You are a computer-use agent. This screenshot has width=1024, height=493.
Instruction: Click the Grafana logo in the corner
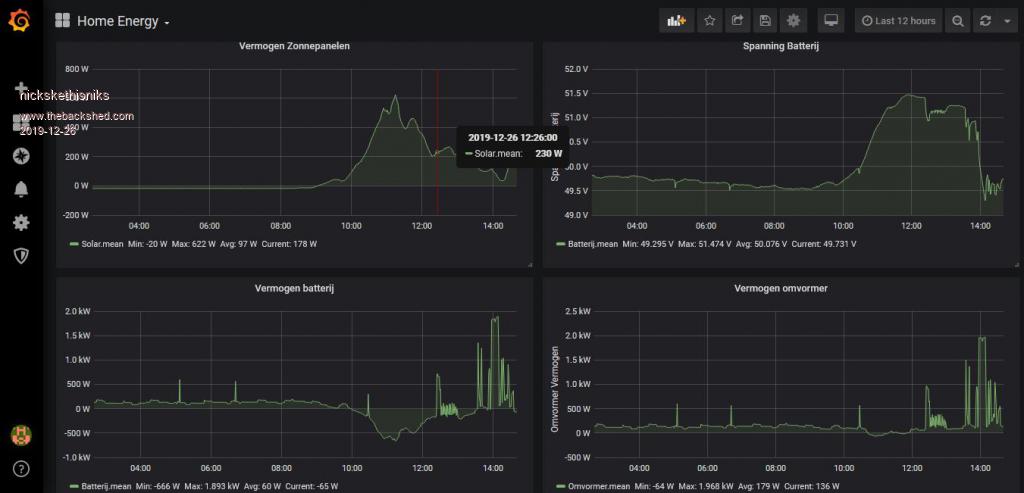20,20
